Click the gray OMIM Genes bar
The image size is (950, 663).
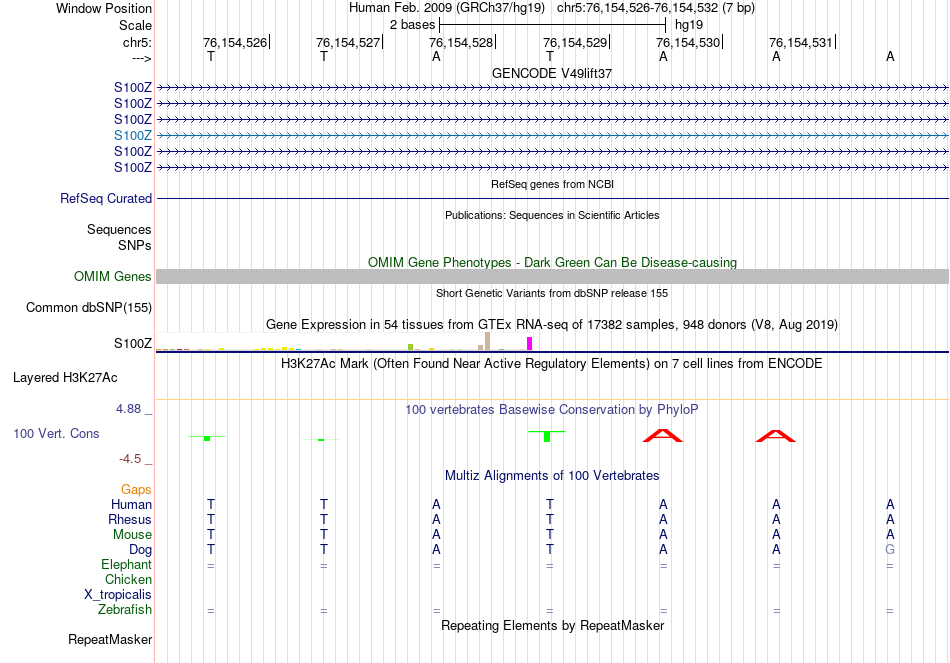point(552,276)
